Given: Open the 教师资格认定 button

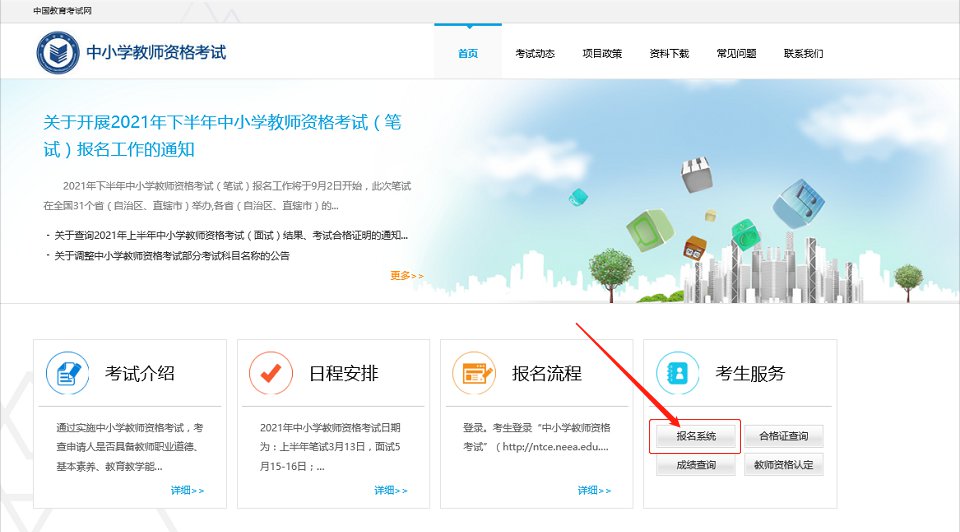Looking at the screenshot, I should coord(784,465).
